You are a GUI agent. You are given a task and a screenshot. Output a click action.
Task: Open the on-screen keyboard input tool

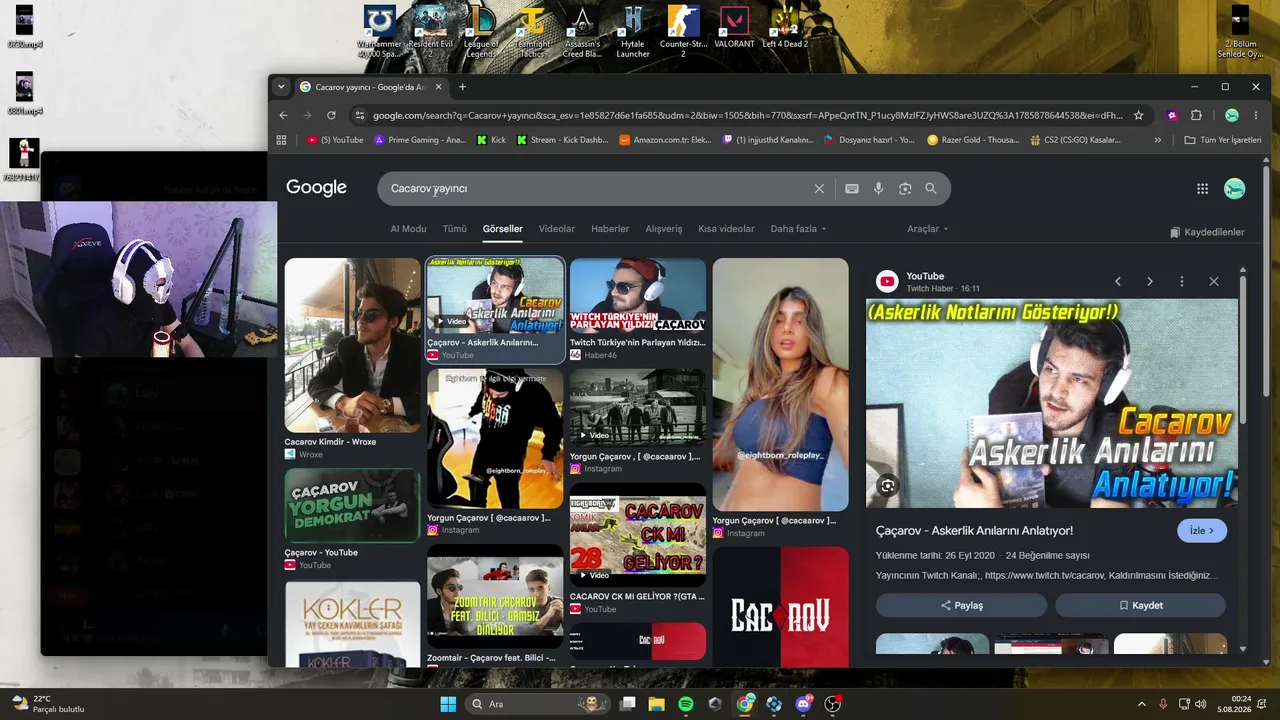point(852,188)
